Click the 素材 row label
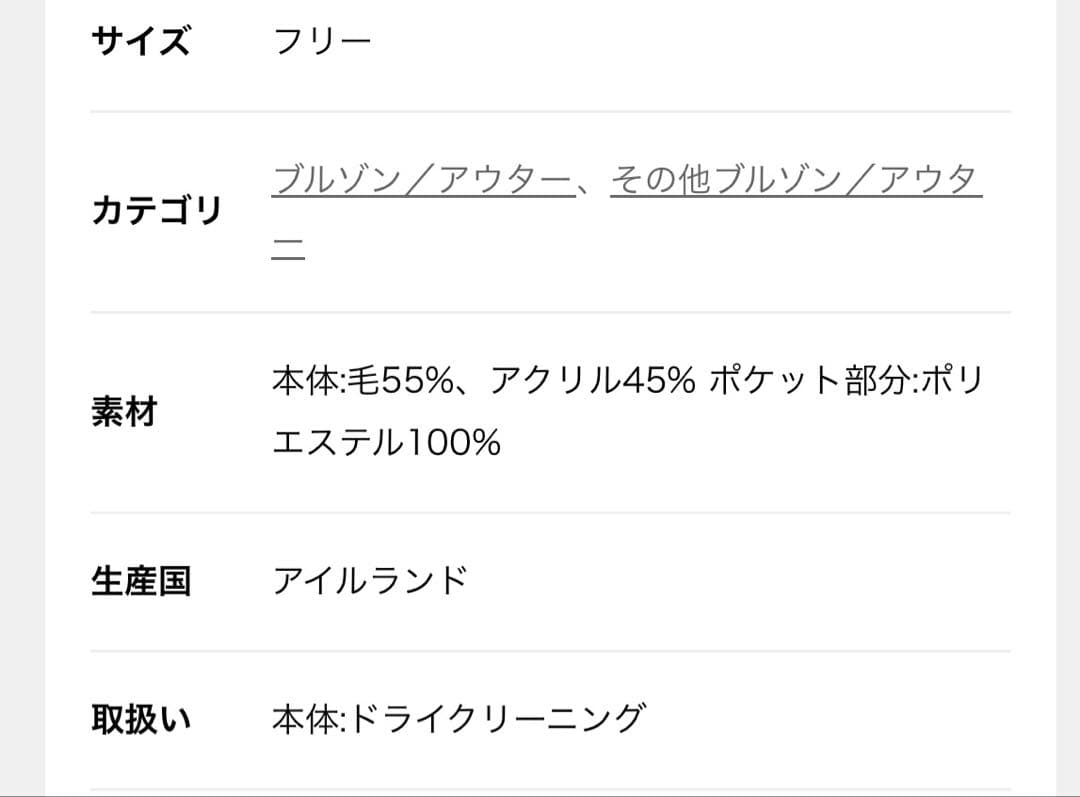 (x=124, y=411)
